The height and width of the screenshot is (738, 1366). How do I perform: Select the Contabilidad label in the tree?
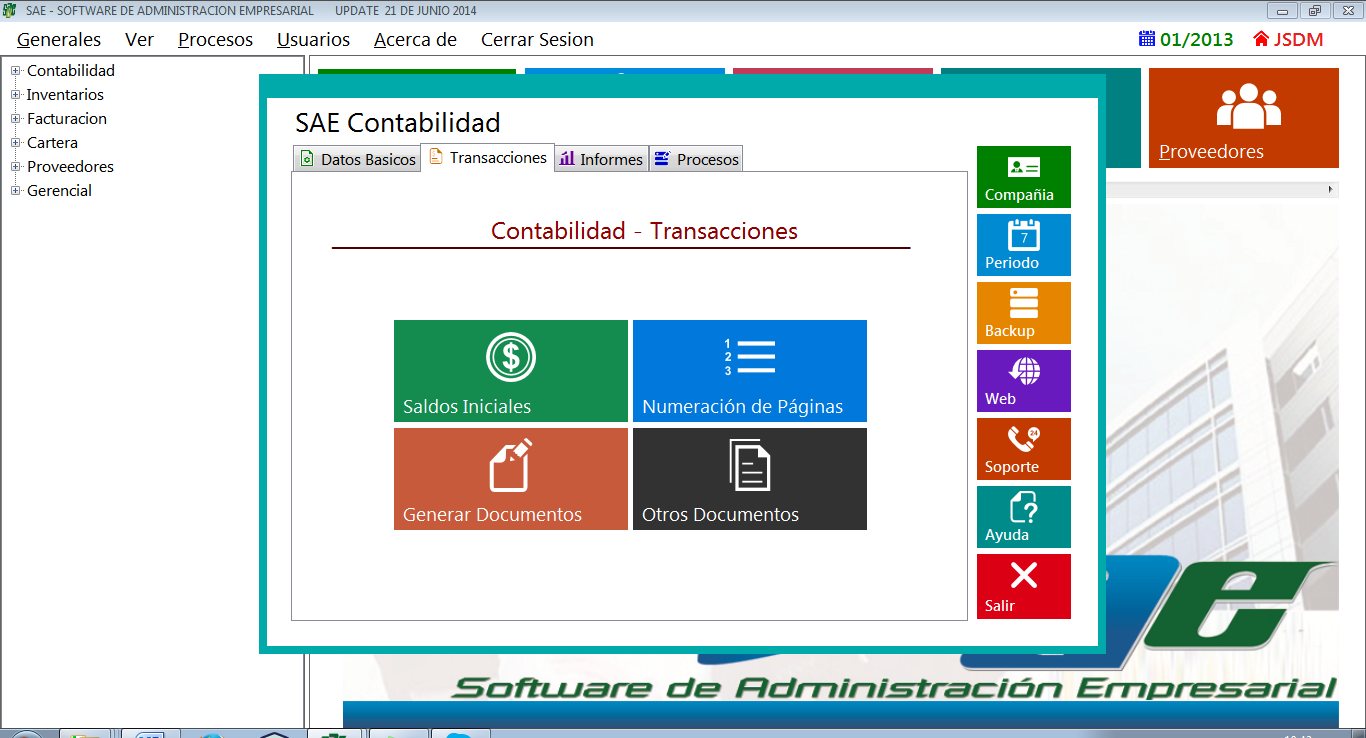tap(71, 71)
